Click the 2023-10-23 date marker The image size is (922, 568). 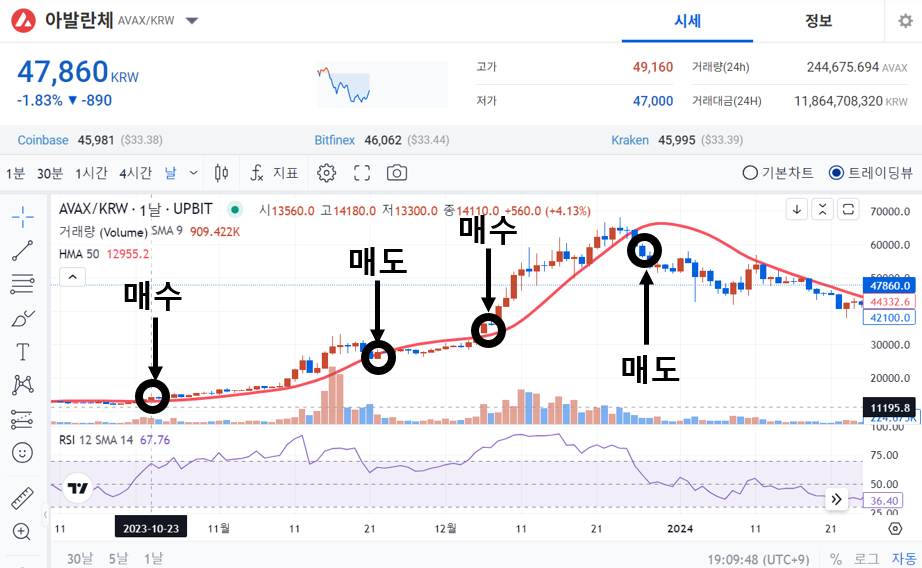click(x=151, y=528)
